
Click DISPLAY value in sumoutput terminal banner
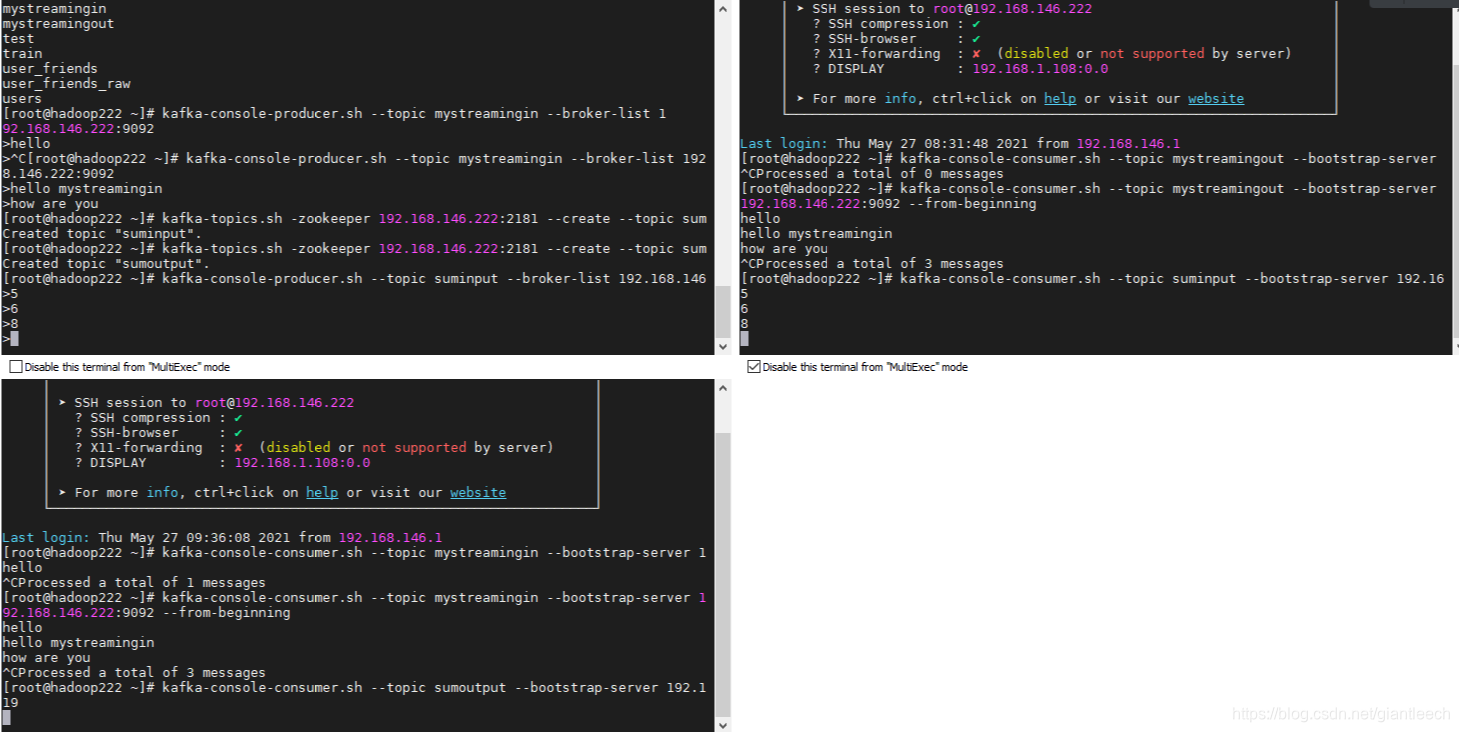pos(302,463)
